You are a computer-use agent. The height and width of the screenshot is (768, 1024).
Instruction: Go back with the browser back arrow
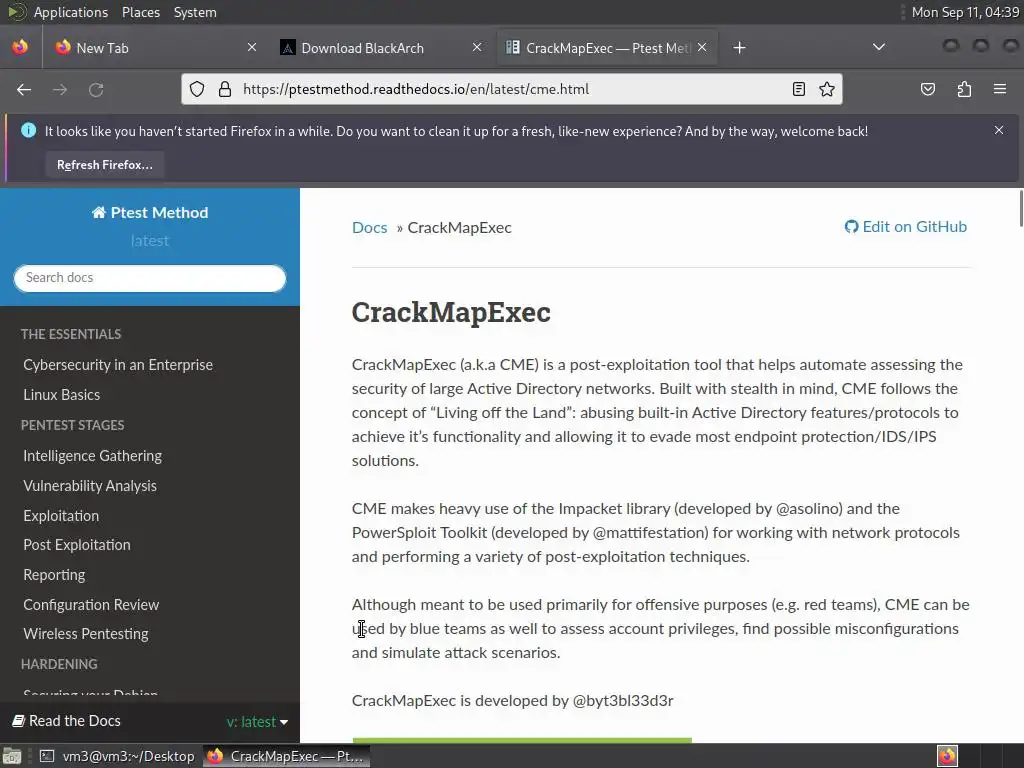[24, 89]
